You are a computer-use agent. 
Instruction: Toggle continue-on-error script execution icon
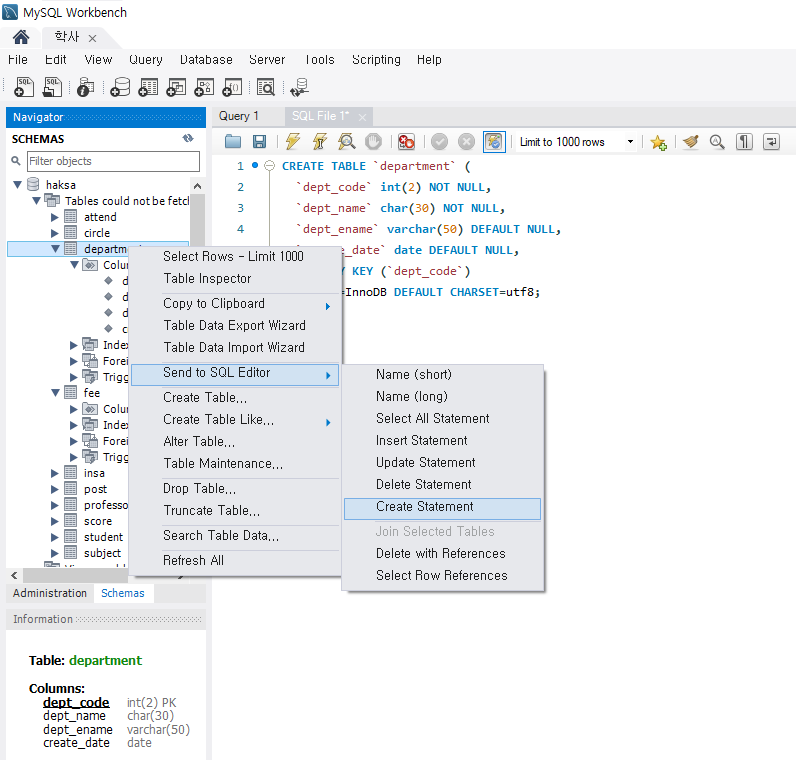pyautogui.click(x=406, y=141)
